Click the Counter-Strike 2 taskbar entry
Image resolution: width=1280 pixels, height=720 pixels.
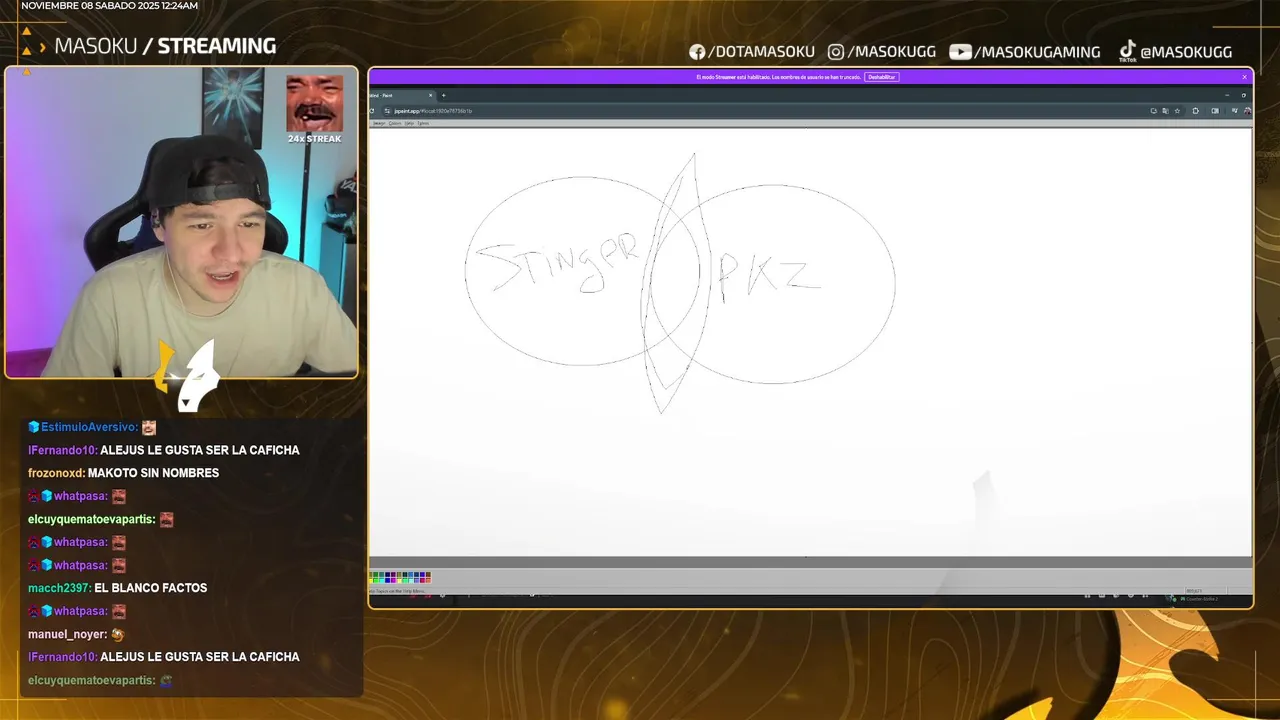point(1198,599)
